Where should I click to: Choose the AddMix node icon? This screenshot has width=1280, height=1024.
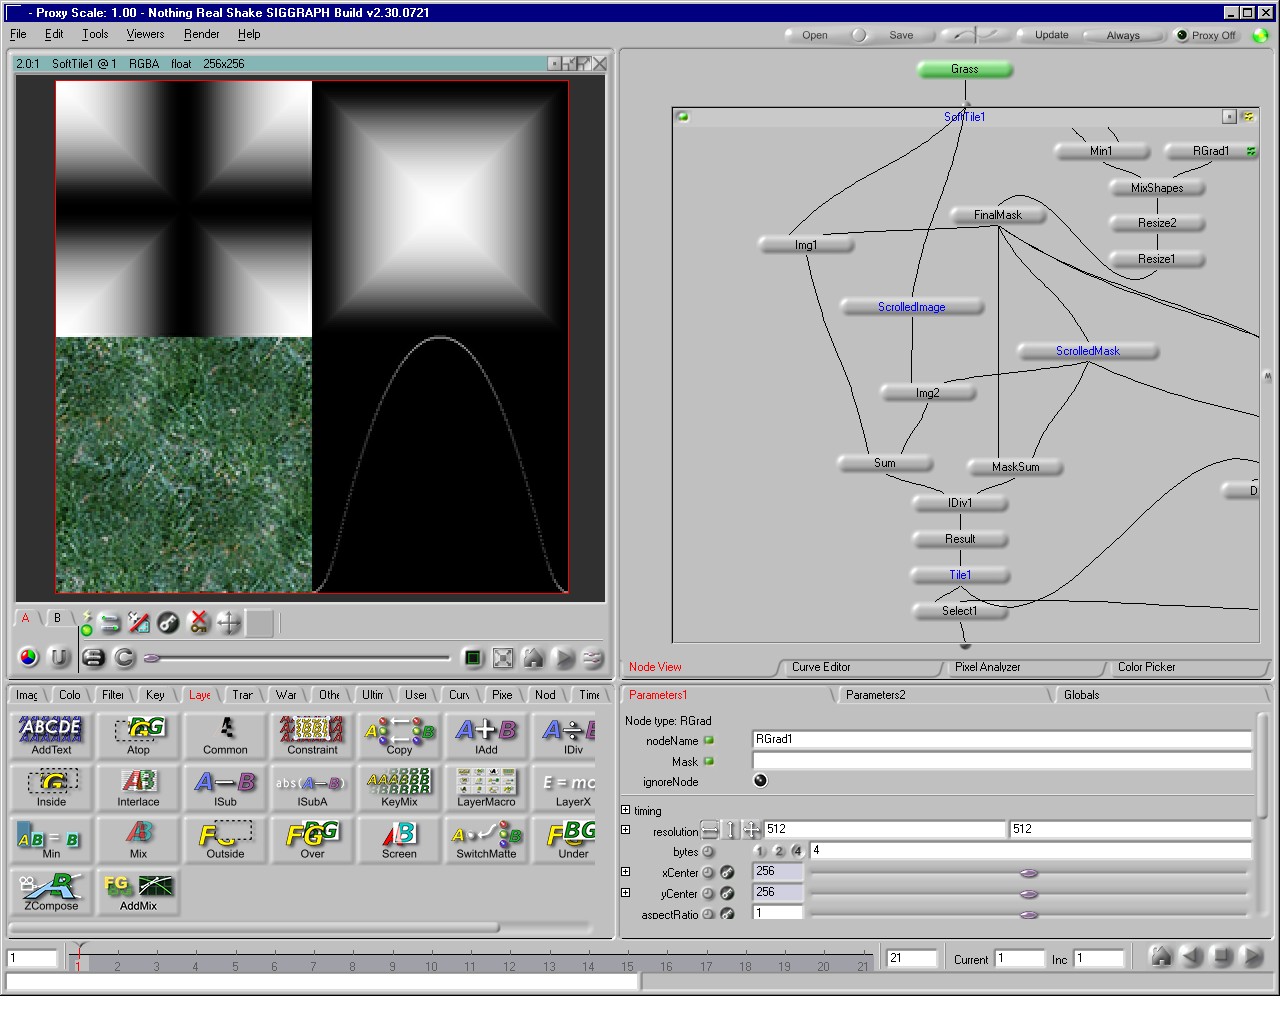(x=138, y=891)
